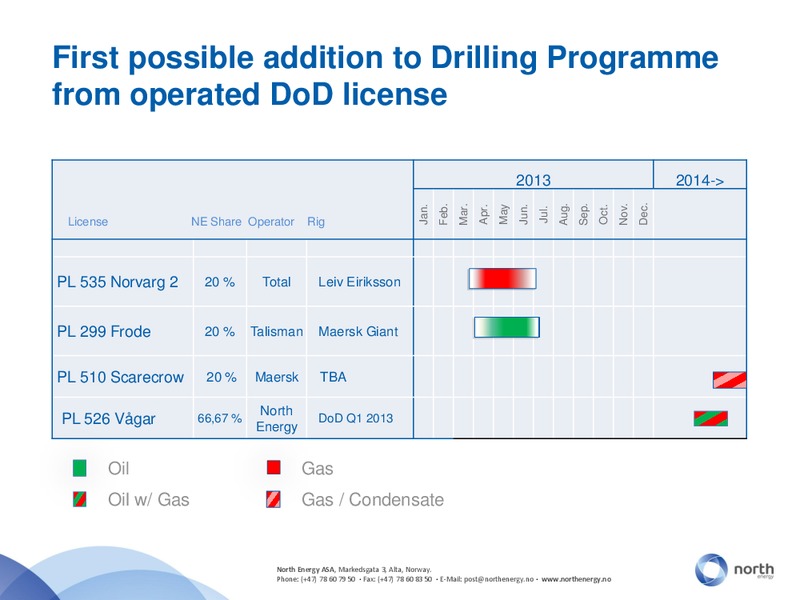800x600 pixels.
Task: Click the 'Maersk' operator cell
Action: (277, 377)
